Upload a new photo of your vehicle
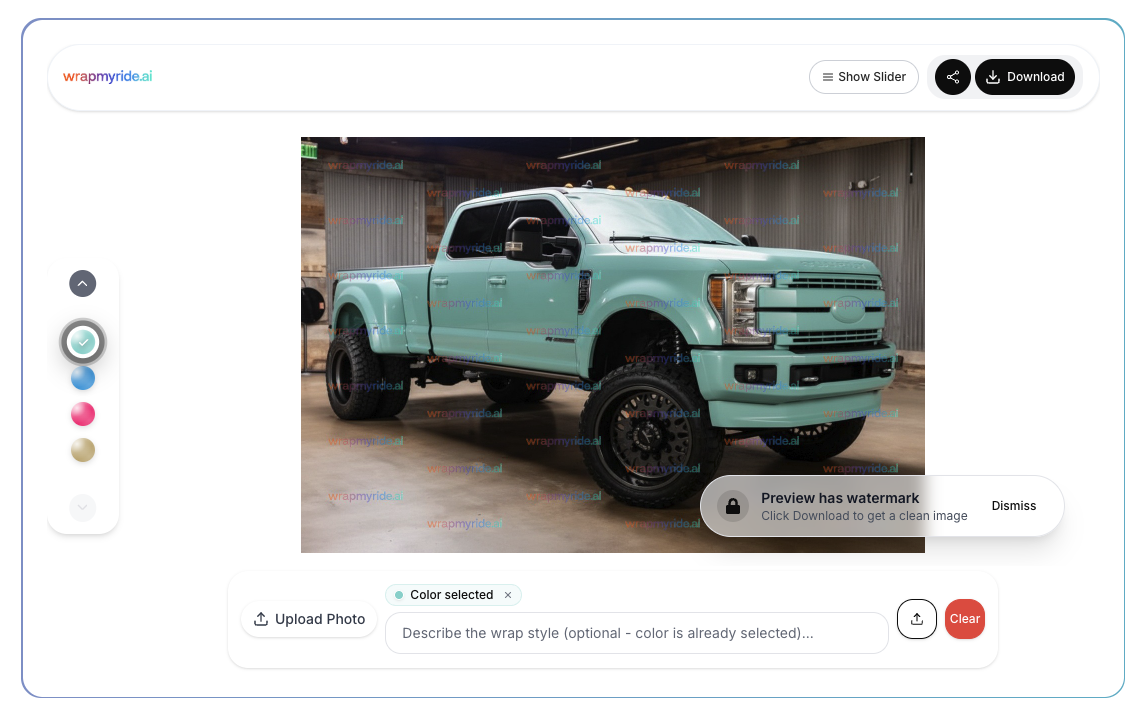 pyautogui.click(x=308, y=619)
